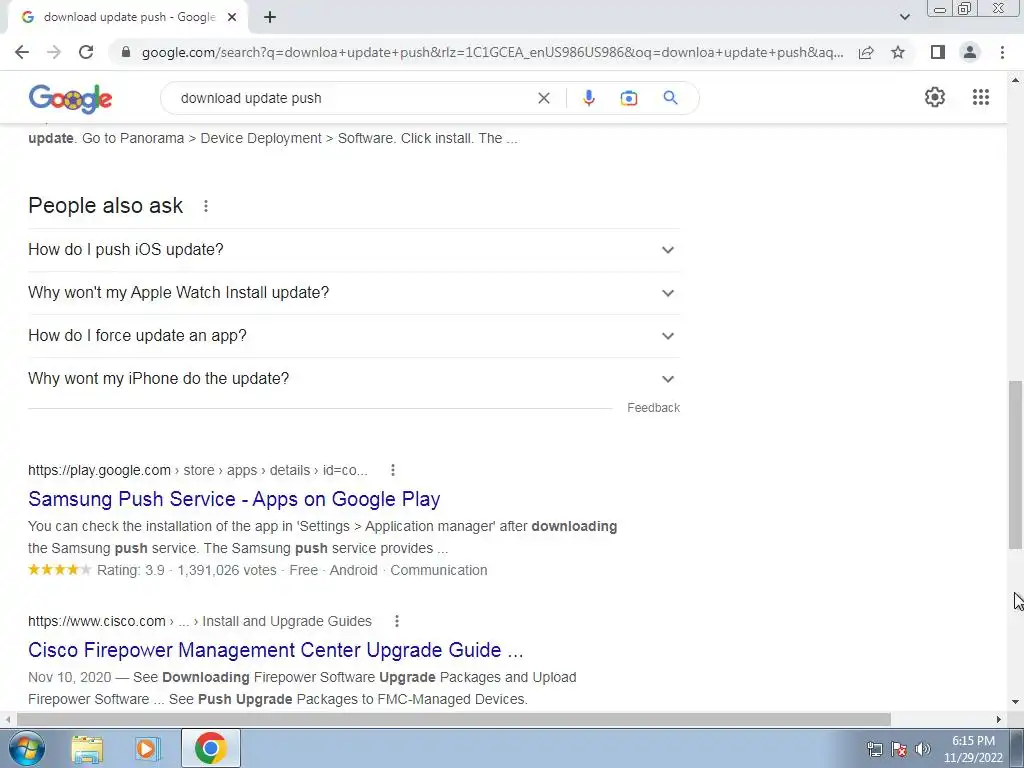Switch to Chrome in the taskbar
Image resolution: width=1024 pixels, height=768 pixels.
coord(210,748)
